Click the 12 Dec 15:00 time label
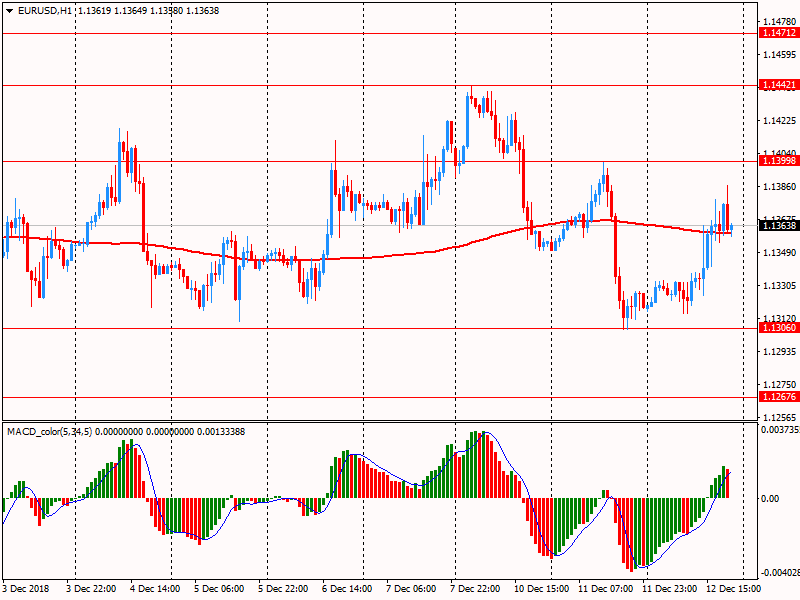 point(733,589)
